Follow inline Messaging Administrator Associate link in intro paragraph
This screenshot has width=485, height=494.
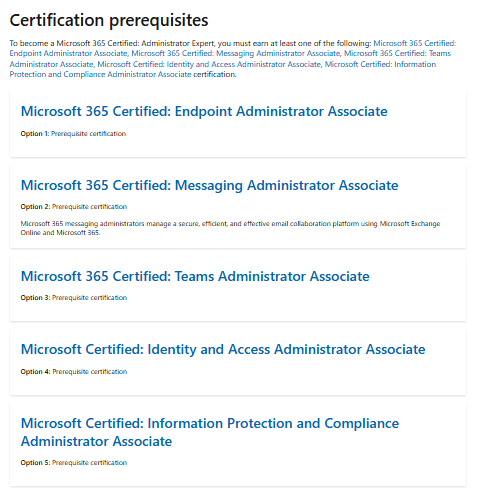coord(236,53)
